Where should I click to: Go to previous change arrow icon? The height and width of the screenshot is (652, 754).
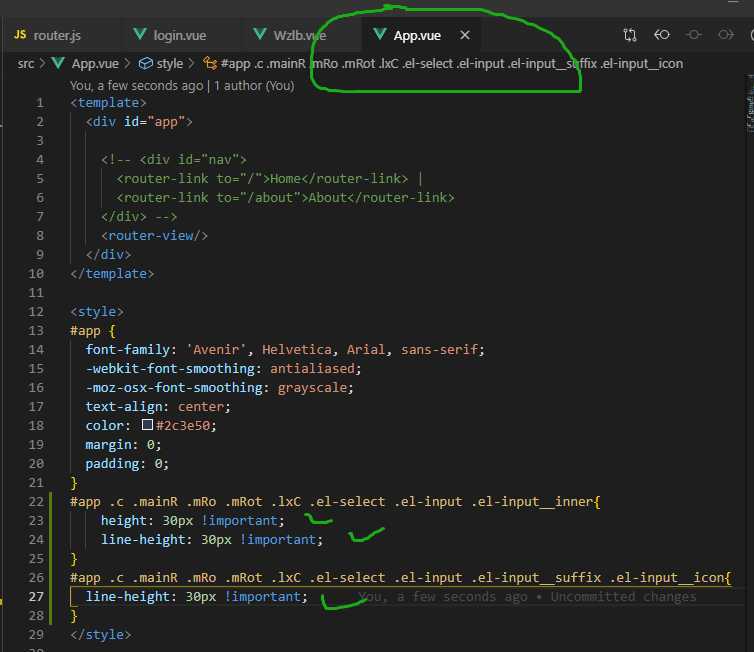[x=662, y=35]
